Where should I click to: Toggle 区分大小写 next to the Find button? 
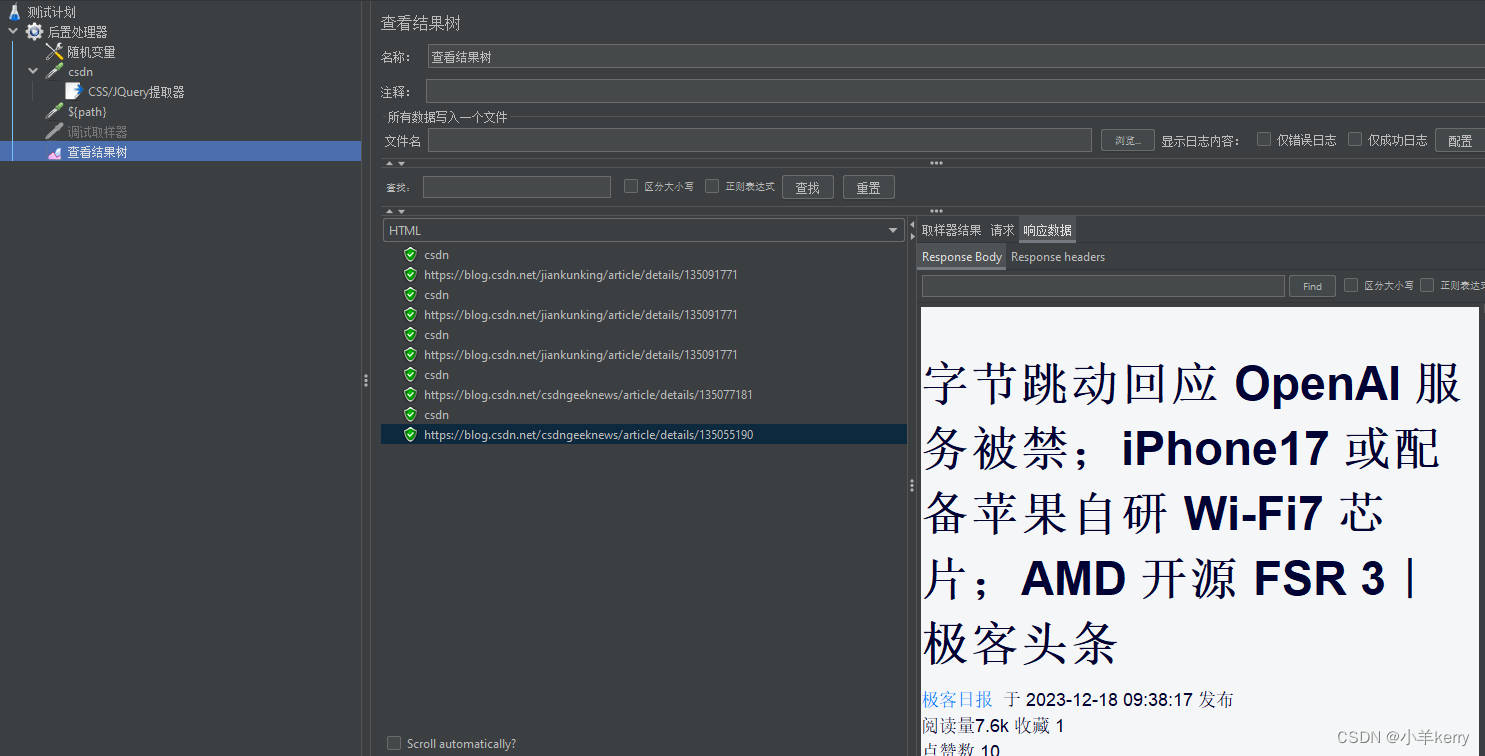1351,285
